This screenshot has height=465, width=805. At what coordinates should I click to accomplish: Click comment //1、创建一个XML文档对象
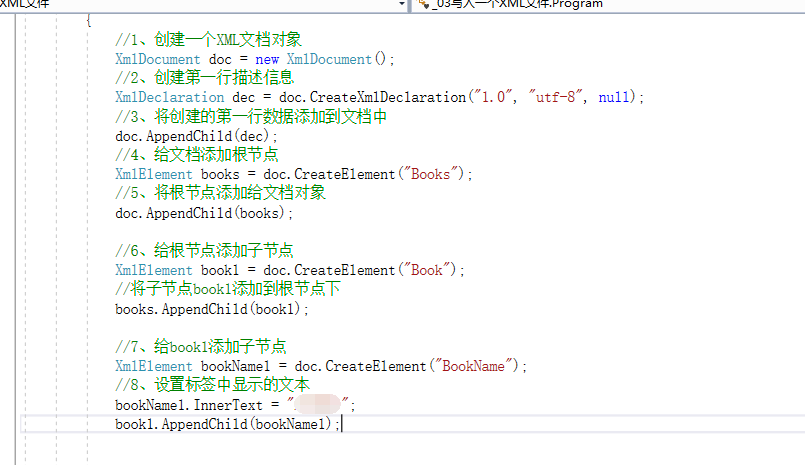pos(208,40)
